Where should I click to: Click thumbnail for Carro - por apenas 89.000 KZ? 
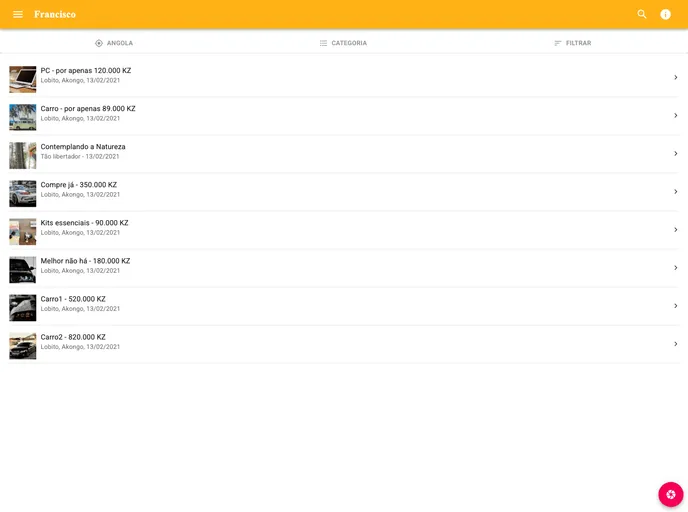(x=23, y=117)
